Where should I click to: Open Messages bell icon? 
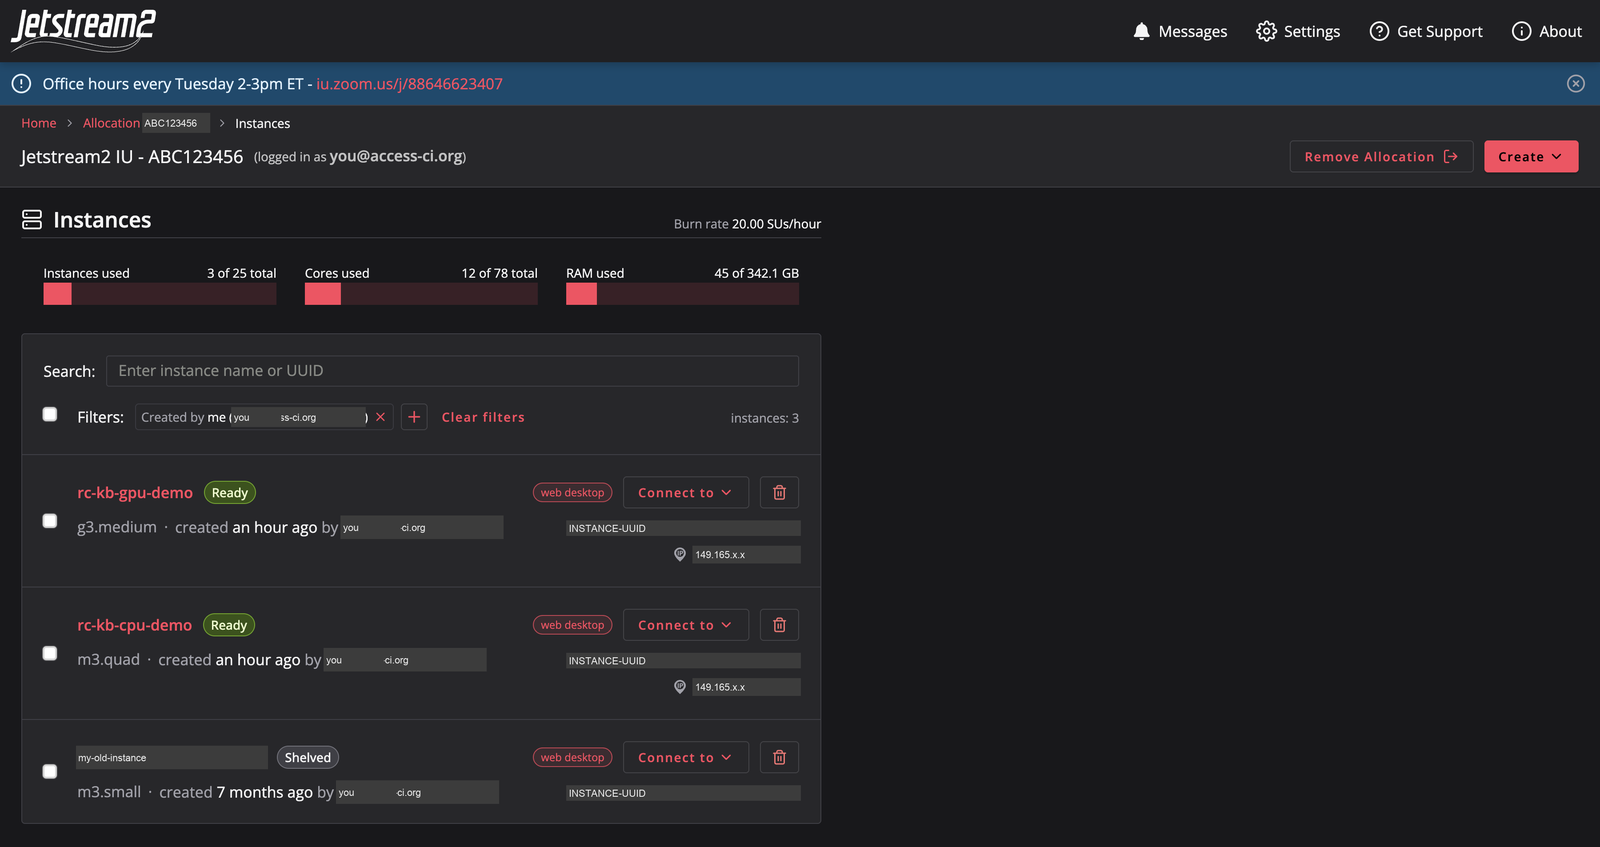[1141, 31]
